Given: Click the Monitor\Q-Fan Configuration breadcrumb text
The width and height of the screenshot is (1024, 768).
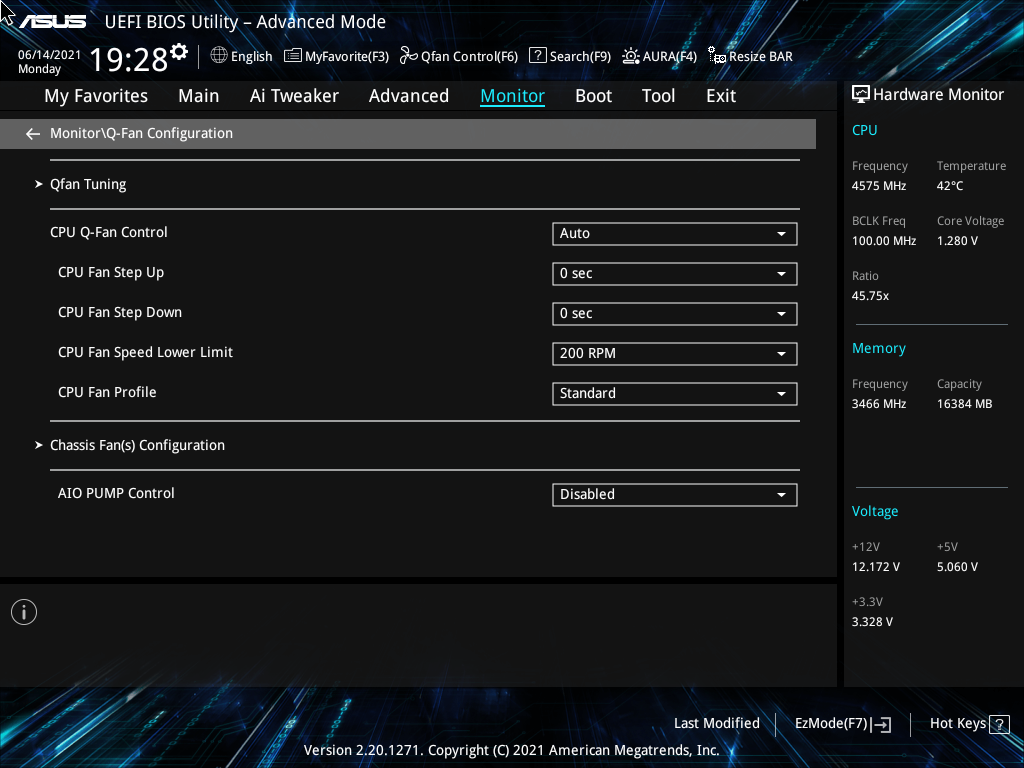Looking at the screenshot, I should [x=141, y=133].
